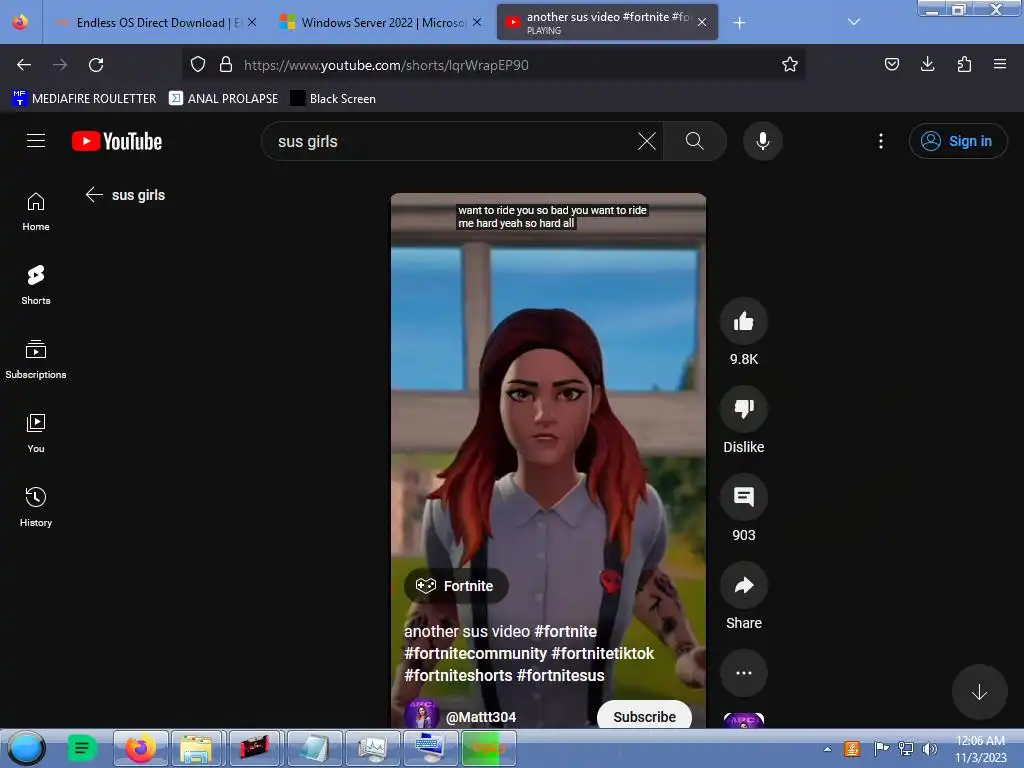This screenshot has width=1024, height=768.
Task: Open more actions for the Short
Action: tap(743, 673)
